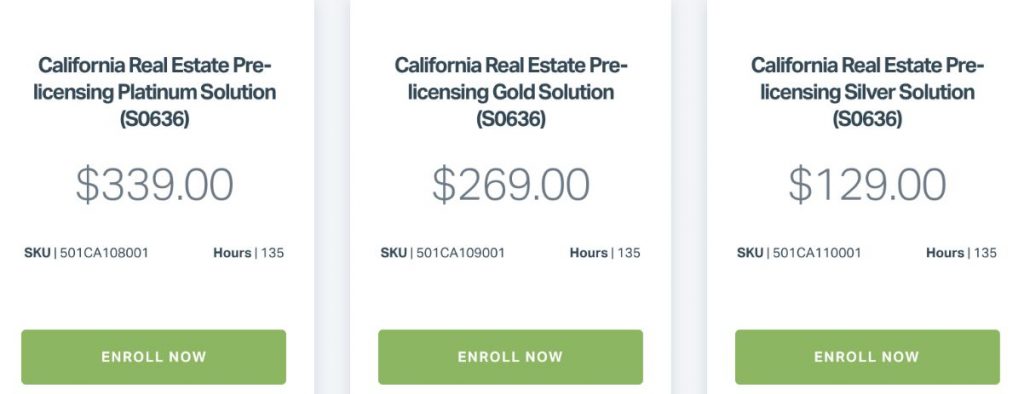Click Hours 135 on Silver card
The width and height of the screenshot is (1024, 394).
tap(962, 253)
